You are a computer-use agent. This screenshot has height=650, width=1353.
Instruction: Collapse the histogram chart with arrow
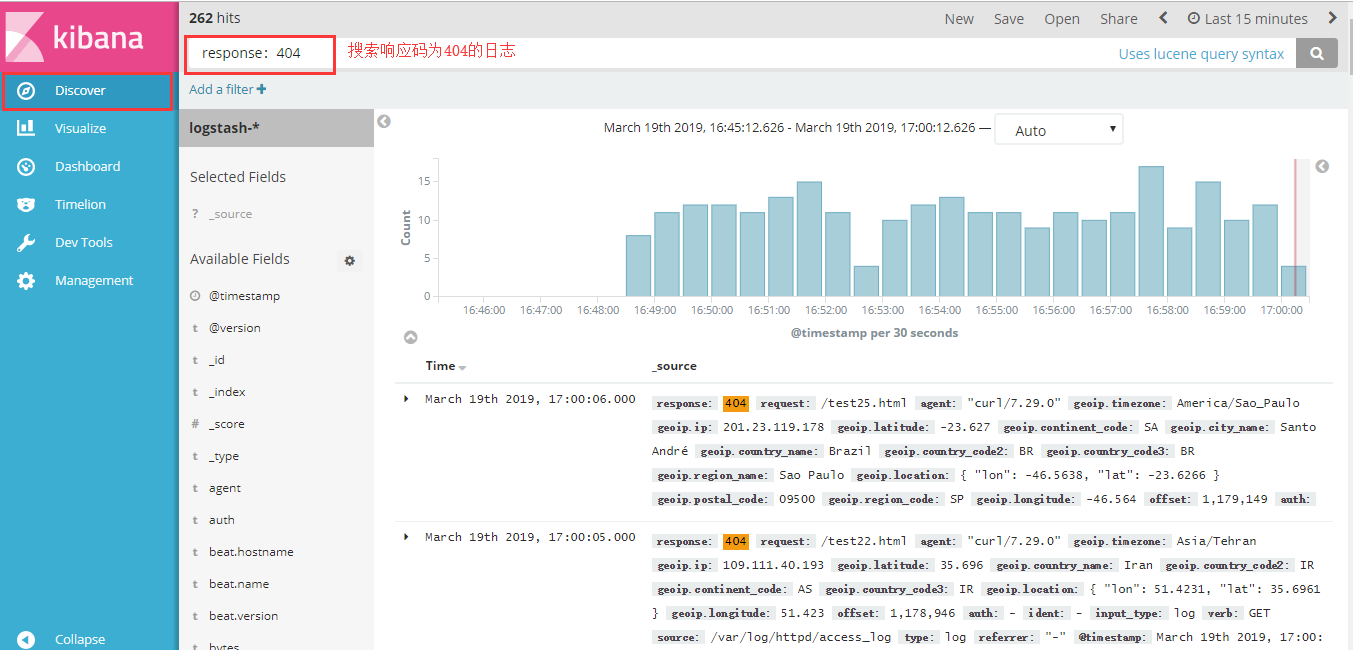410,338
